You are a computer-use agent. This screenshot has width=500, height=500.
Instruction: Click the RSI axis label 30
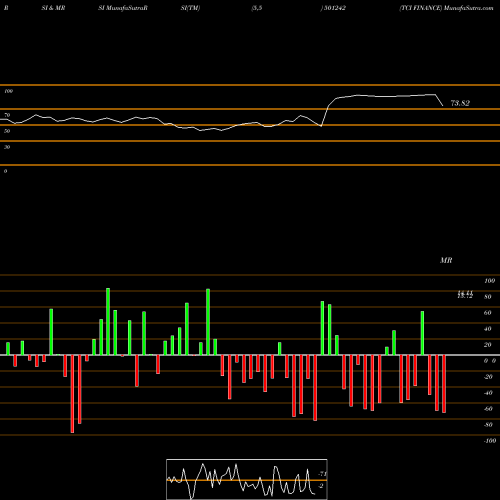(7, 147)
